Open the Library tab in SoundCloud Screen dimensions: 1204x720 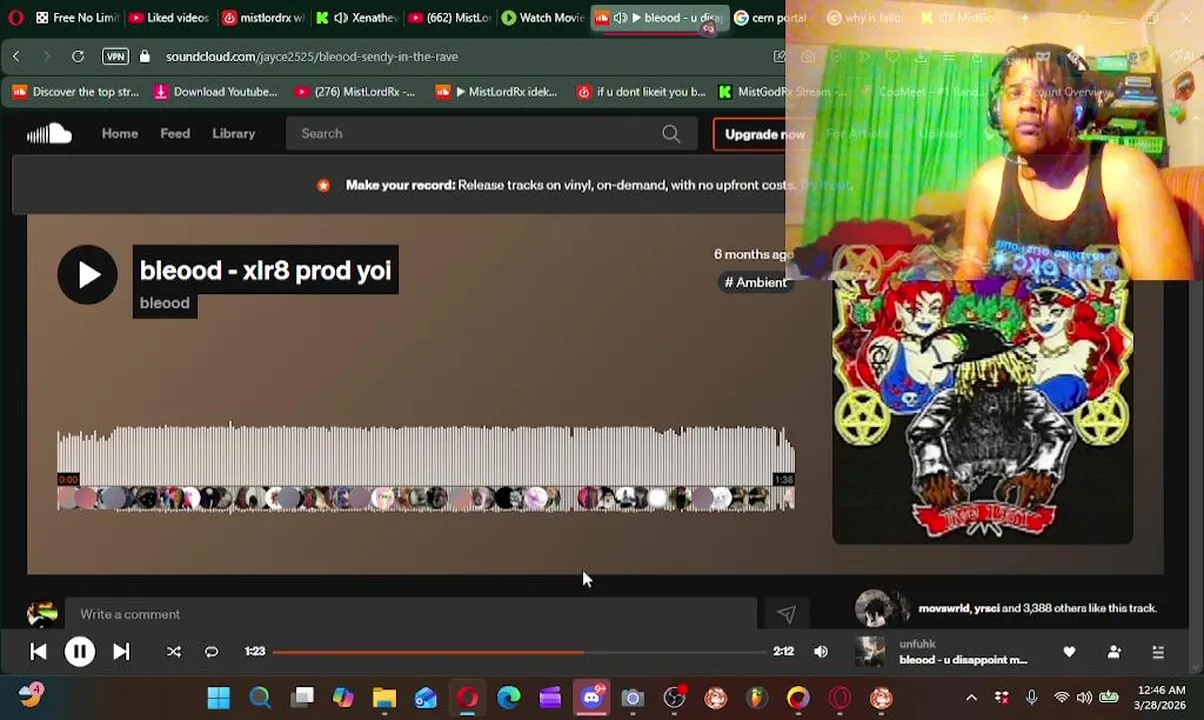[233, 133]
